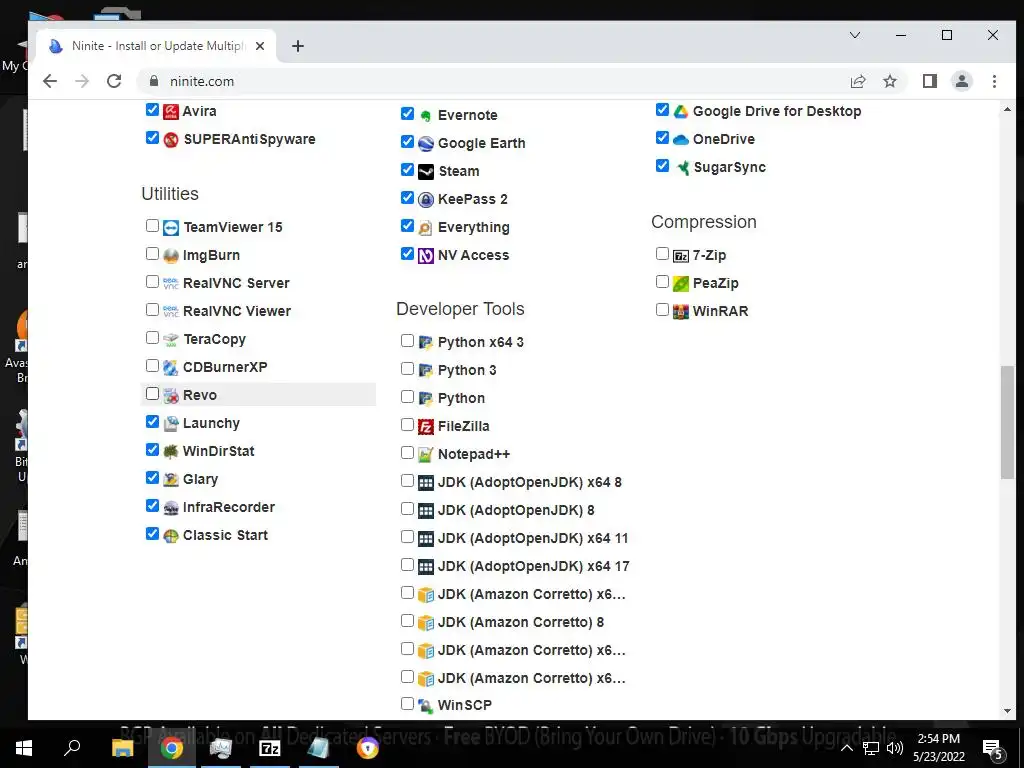The width and height of the screenshot is (1024, 768).
Task: Open Chrome side panel
Action: [x=930, y=81]
